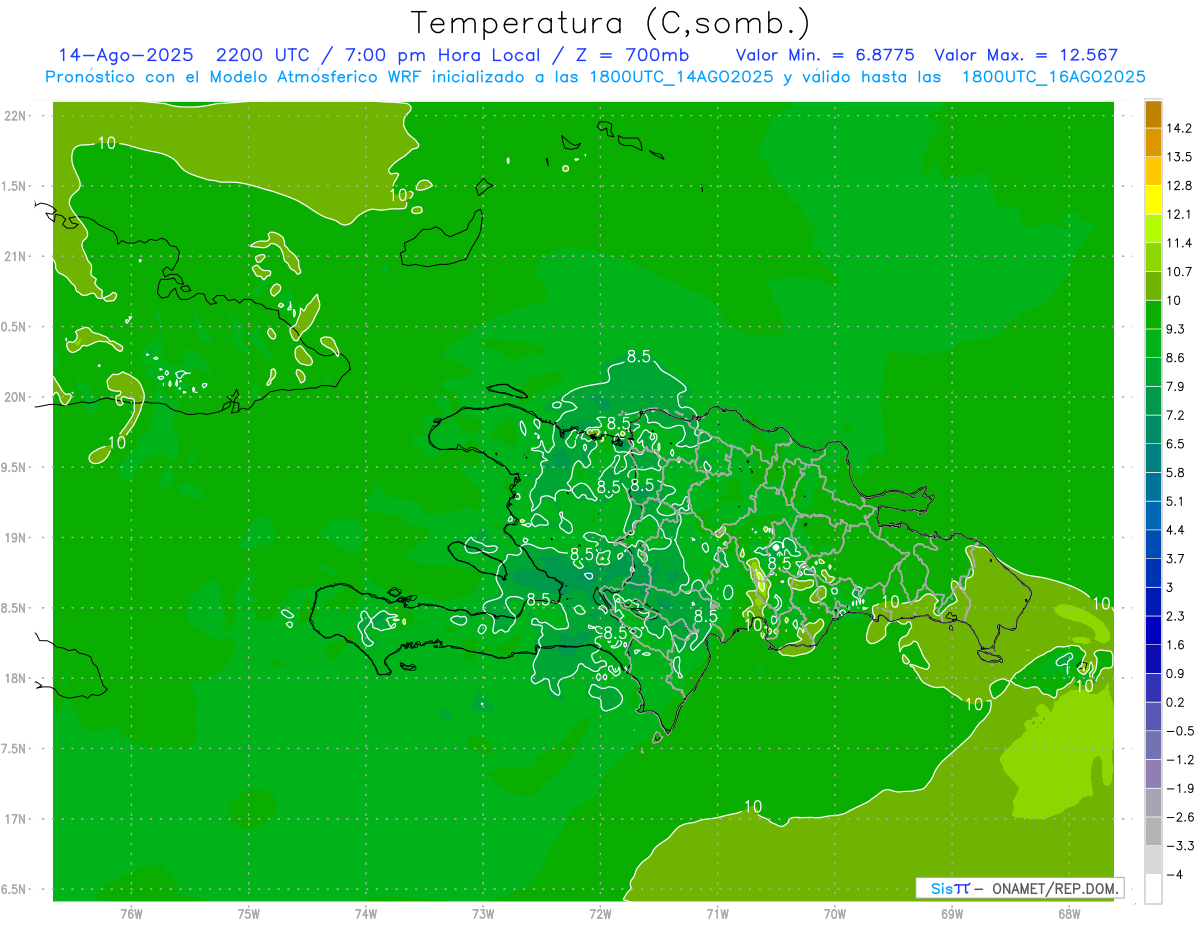Viewport: 1200px width, 927px height.
Task: Click the "68W" longitude axis label
Action: 1069,914
